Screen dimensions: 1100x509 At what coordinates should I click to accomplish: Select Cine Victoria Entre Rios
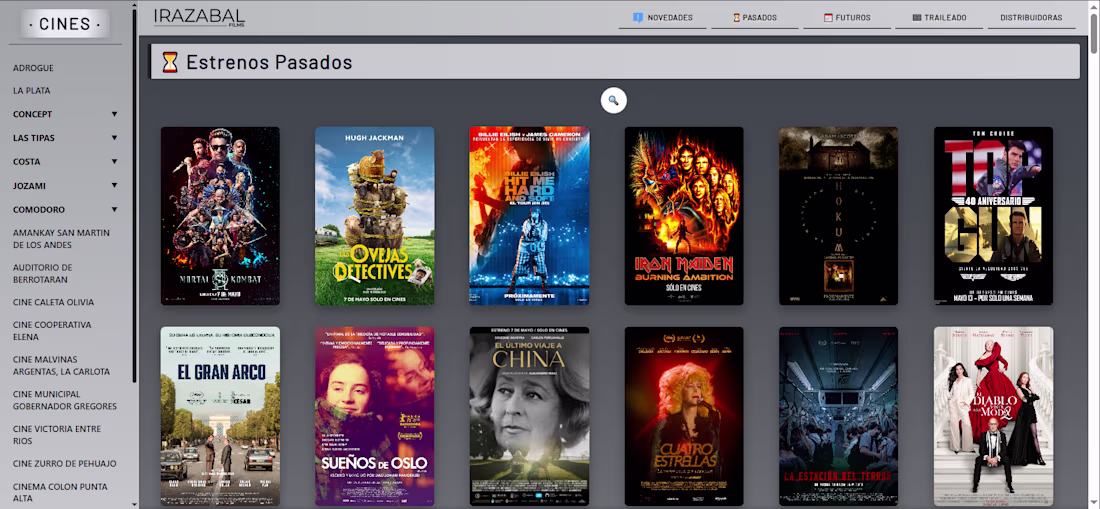[x=57, y=434]
